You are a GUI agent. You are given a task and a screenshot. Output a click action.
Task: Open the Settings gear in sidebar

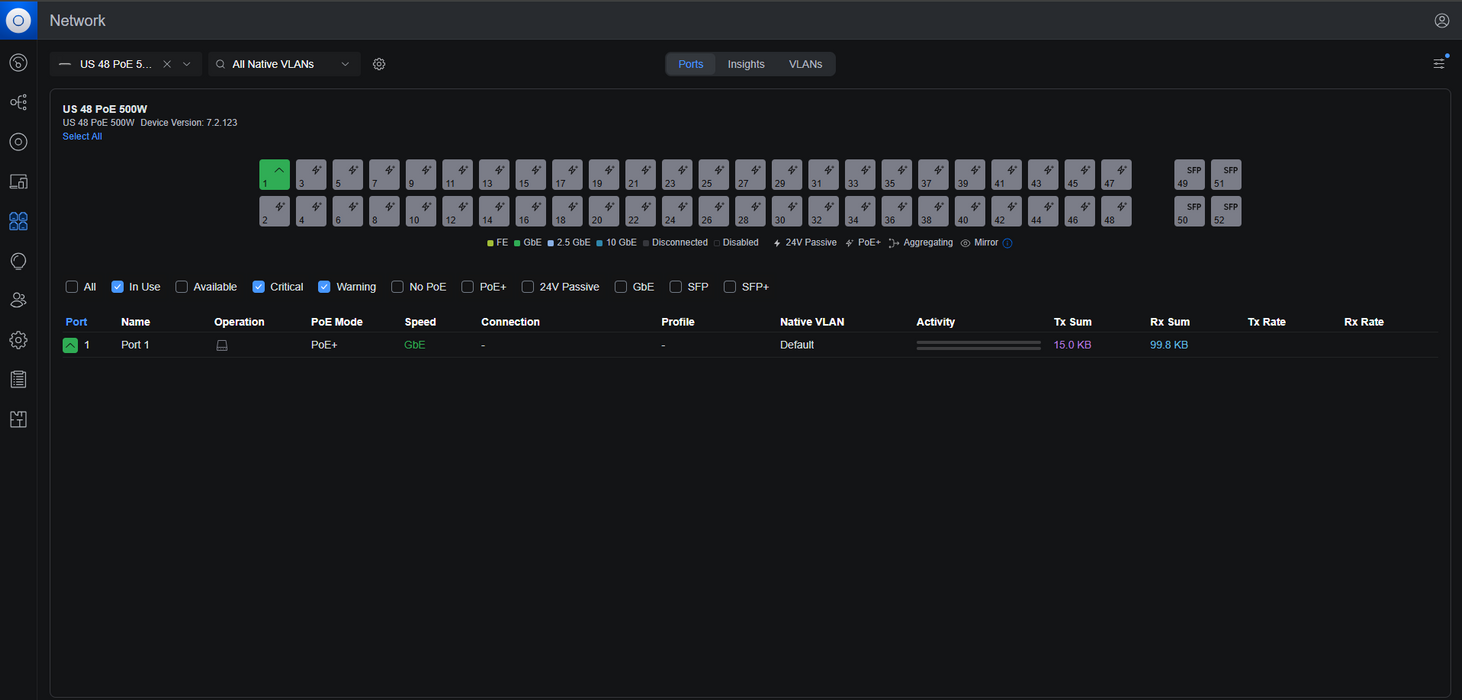coord(18,340)
